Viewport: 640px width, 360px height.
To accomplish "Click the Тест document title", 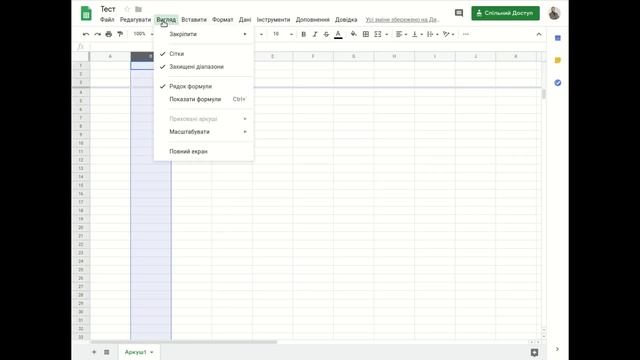I will click(108, 9).
